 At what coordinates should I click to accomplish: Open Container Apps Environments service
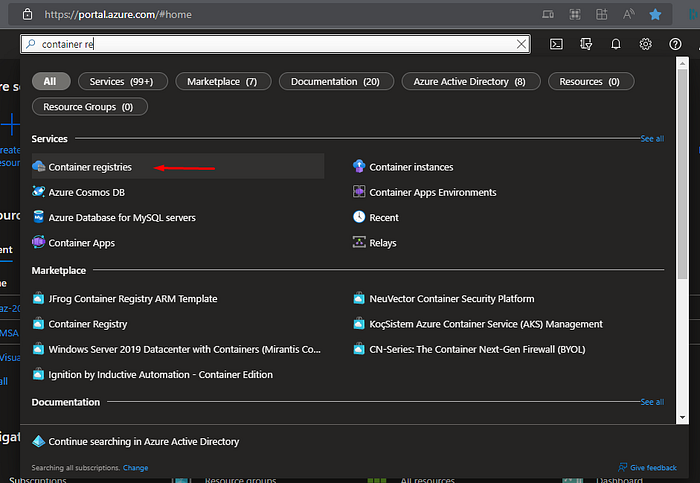[433, 192]
